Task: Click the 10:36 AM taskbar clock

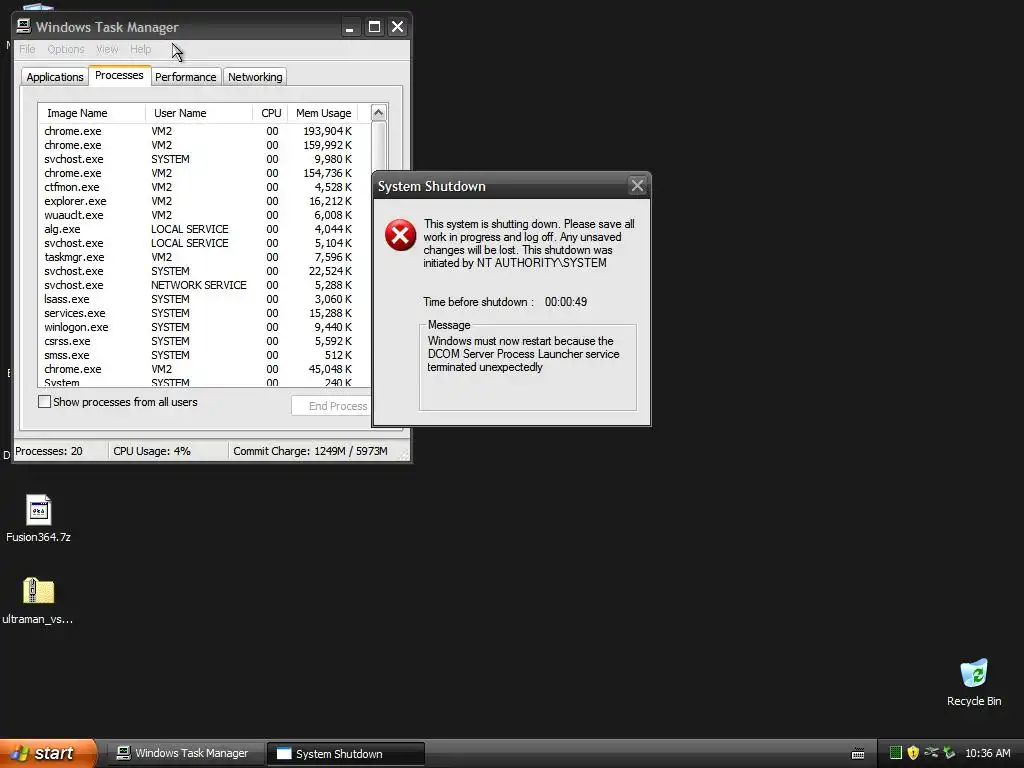Action: (x=987, y=753)
